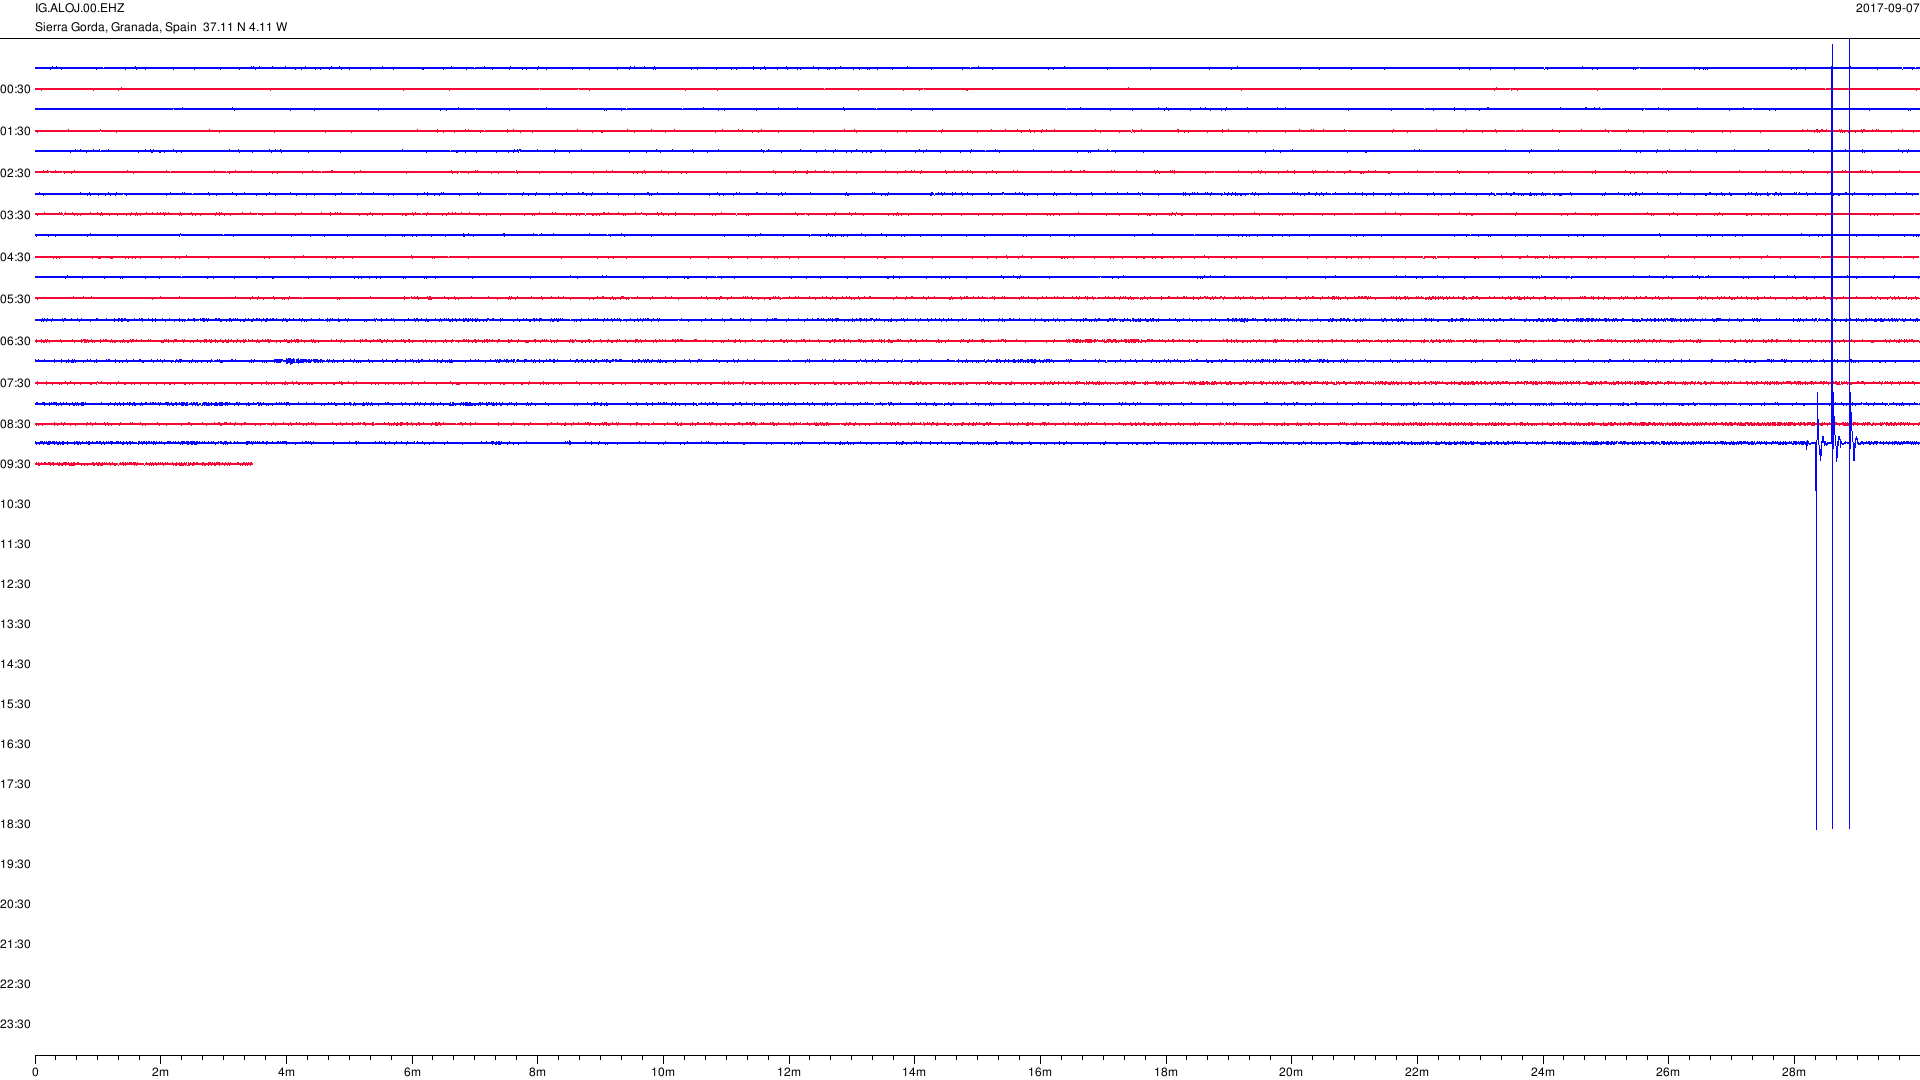
Task: Click the 10:30 time label
Action: click(x=15, y=504)
